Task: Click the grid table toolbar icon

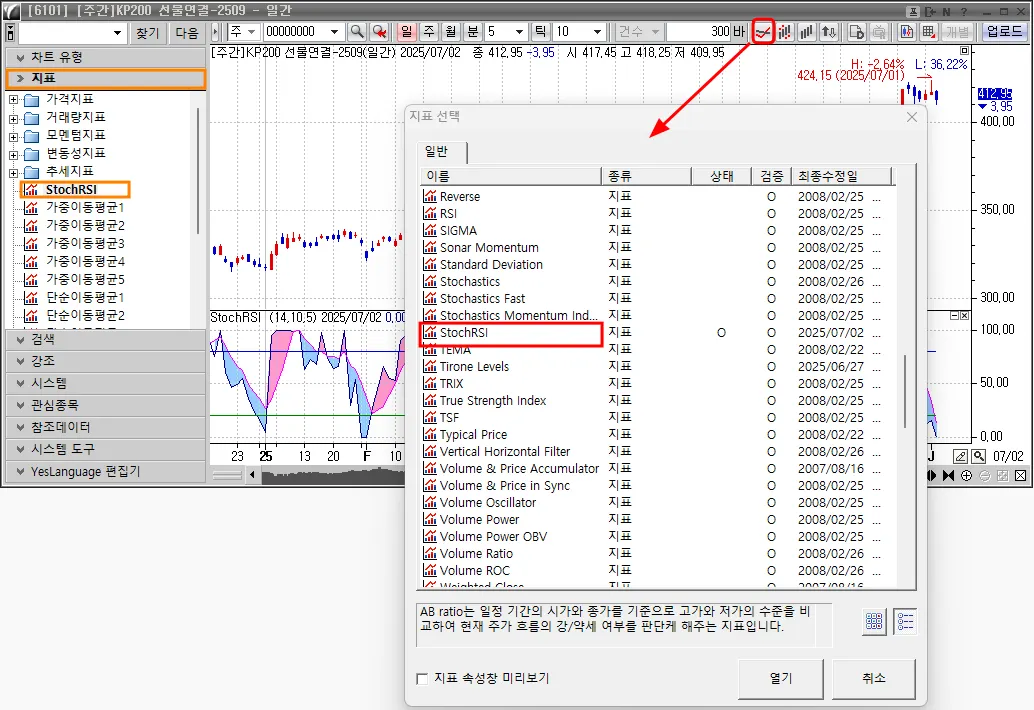Action: pyautogui.click(x=928, y=32)
